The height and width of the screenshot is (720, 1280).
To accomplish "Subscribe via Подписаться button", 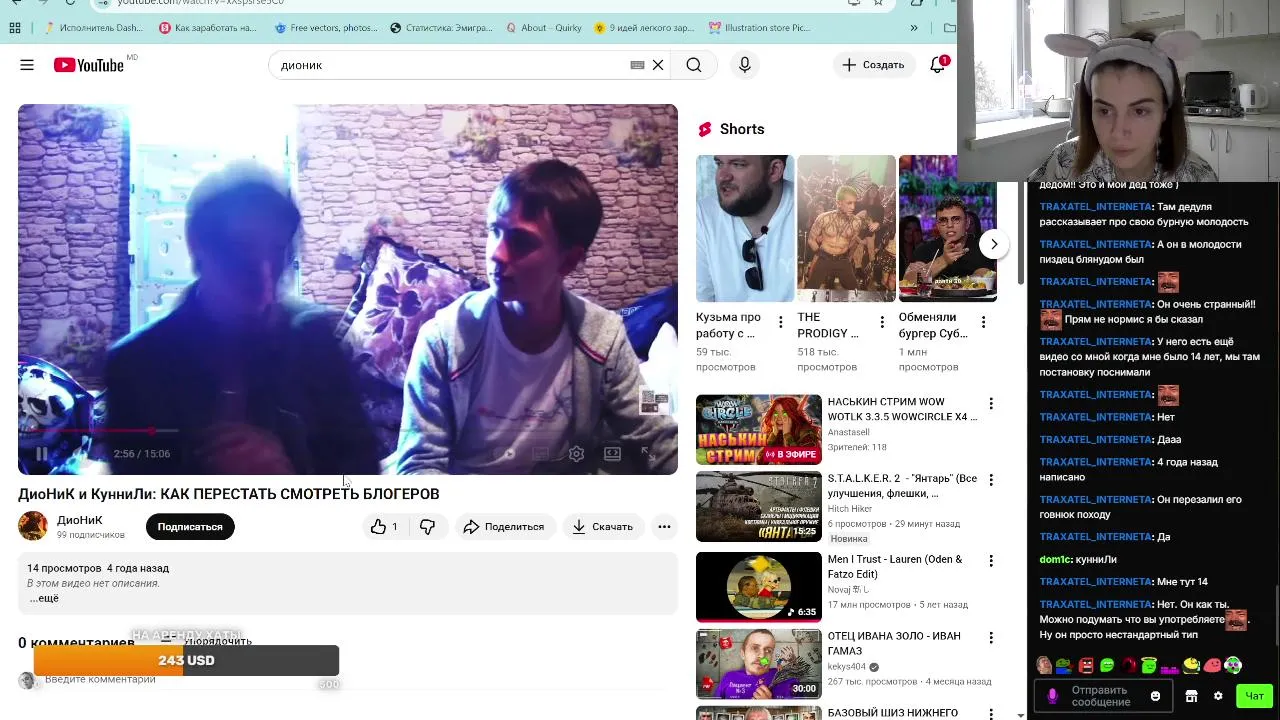I will coord(190,527).
